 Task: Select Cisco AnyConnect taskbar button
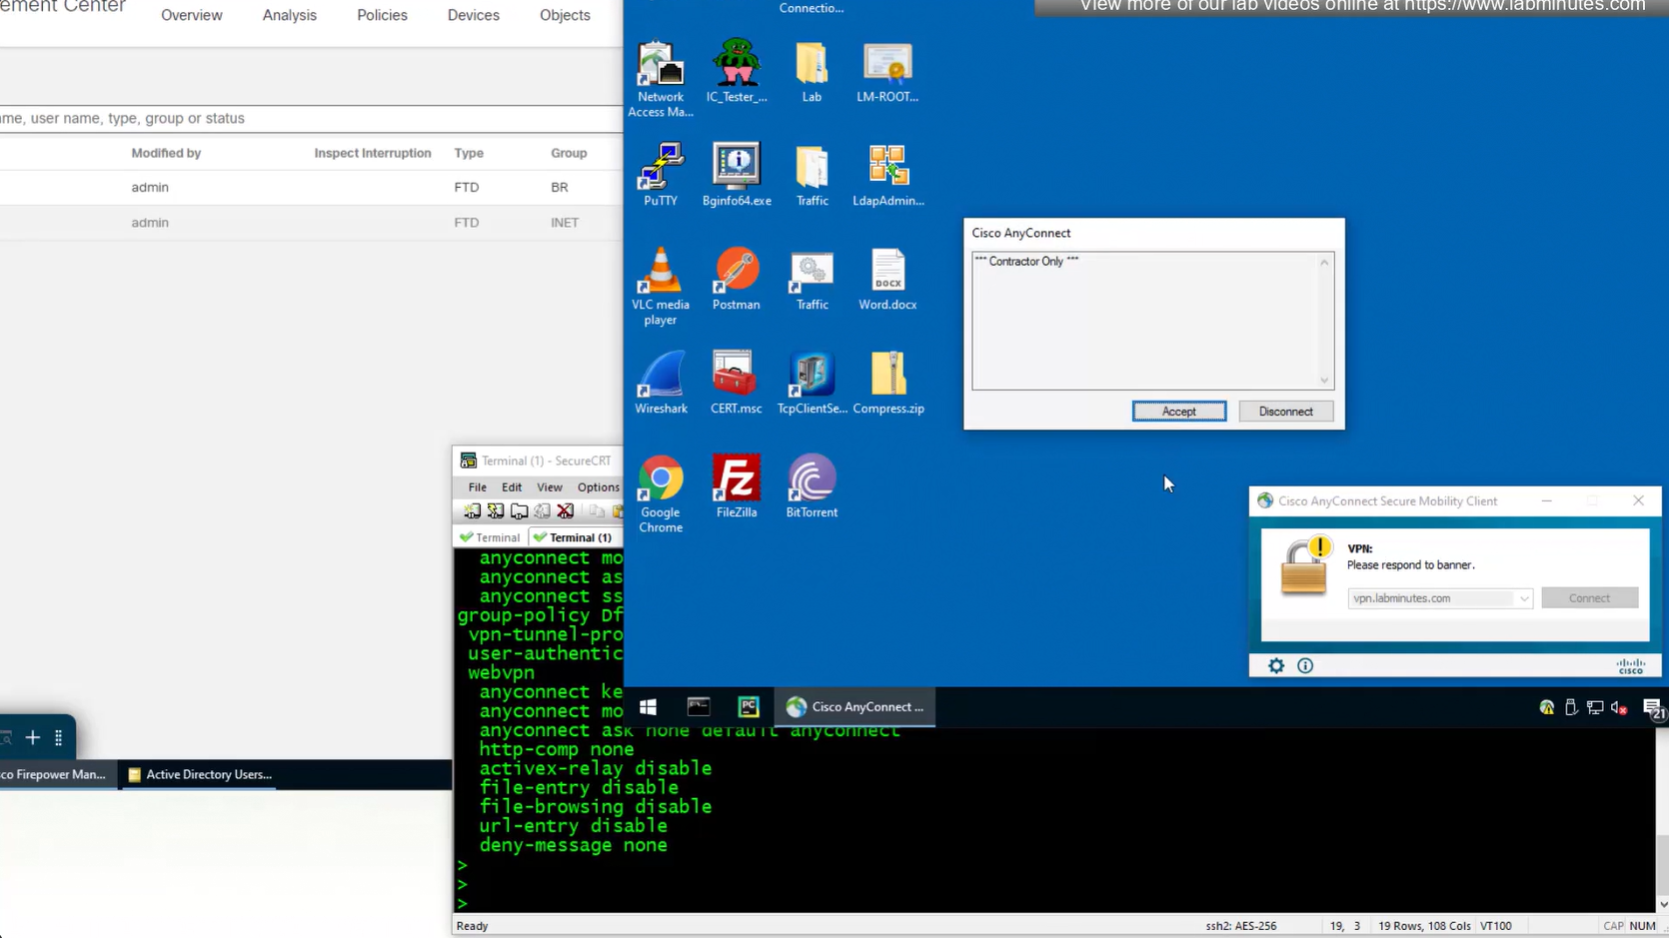(x=855, y=707)
